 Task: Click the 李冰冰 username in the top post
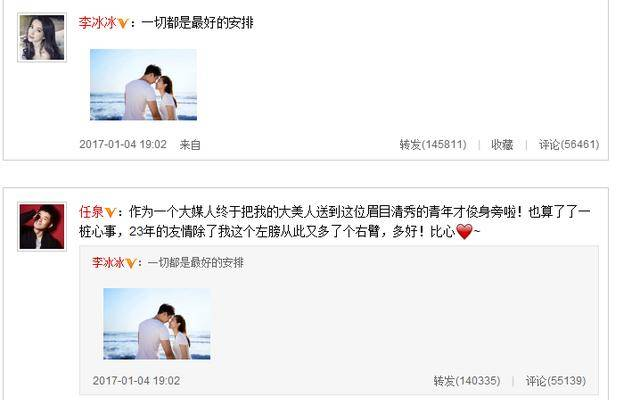(98, 22)
